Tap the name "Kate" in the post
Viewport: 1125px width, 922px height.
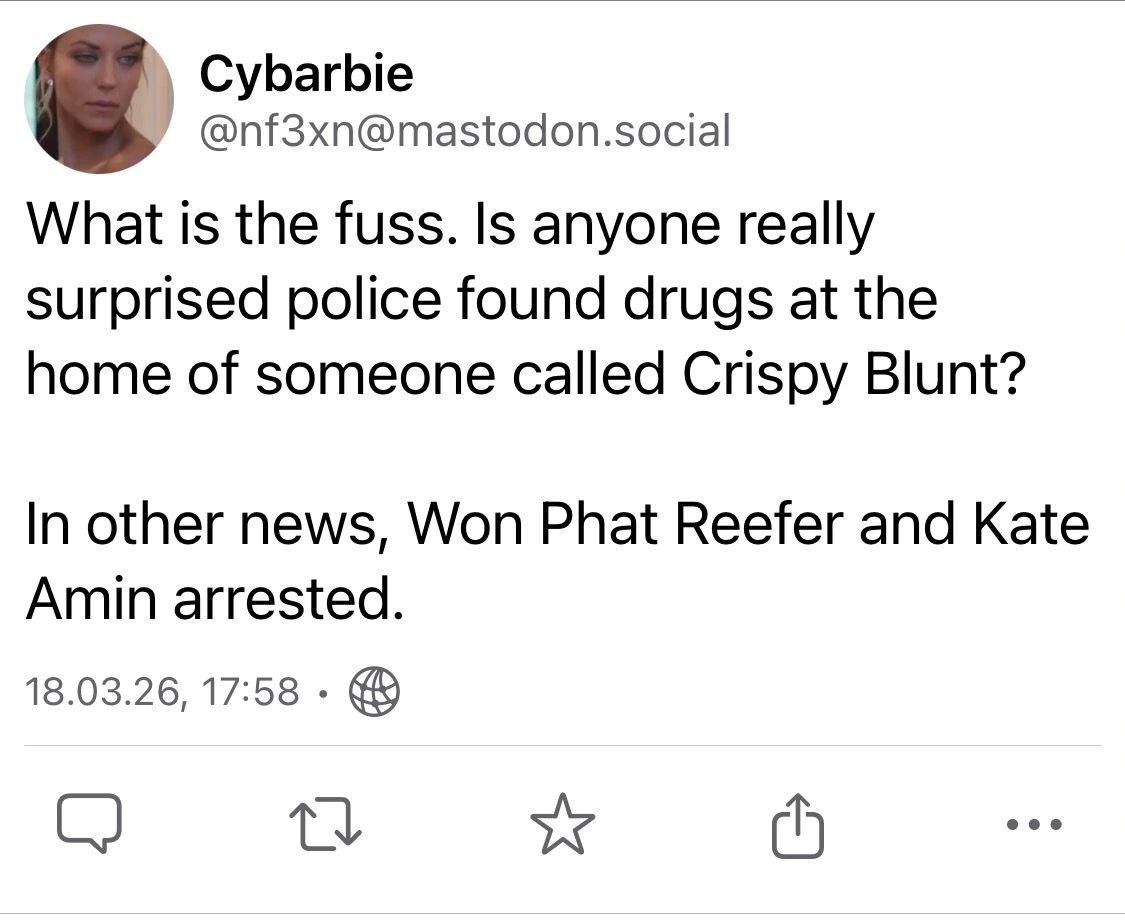pyautogui.click(x=1031, y=523)
